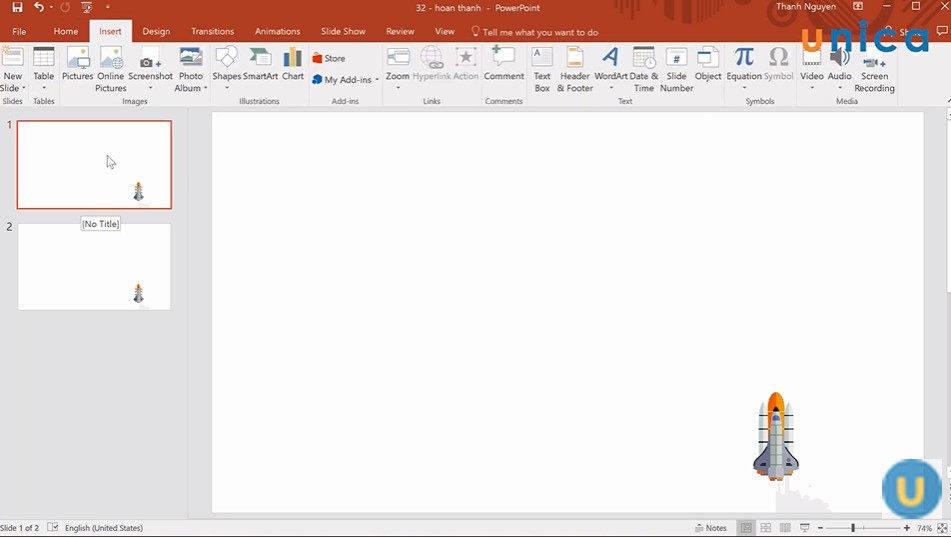Switch to Slide Sorter view
This screenshot has height=538, width=951.
pyautogui.click(x=766, y=528)
